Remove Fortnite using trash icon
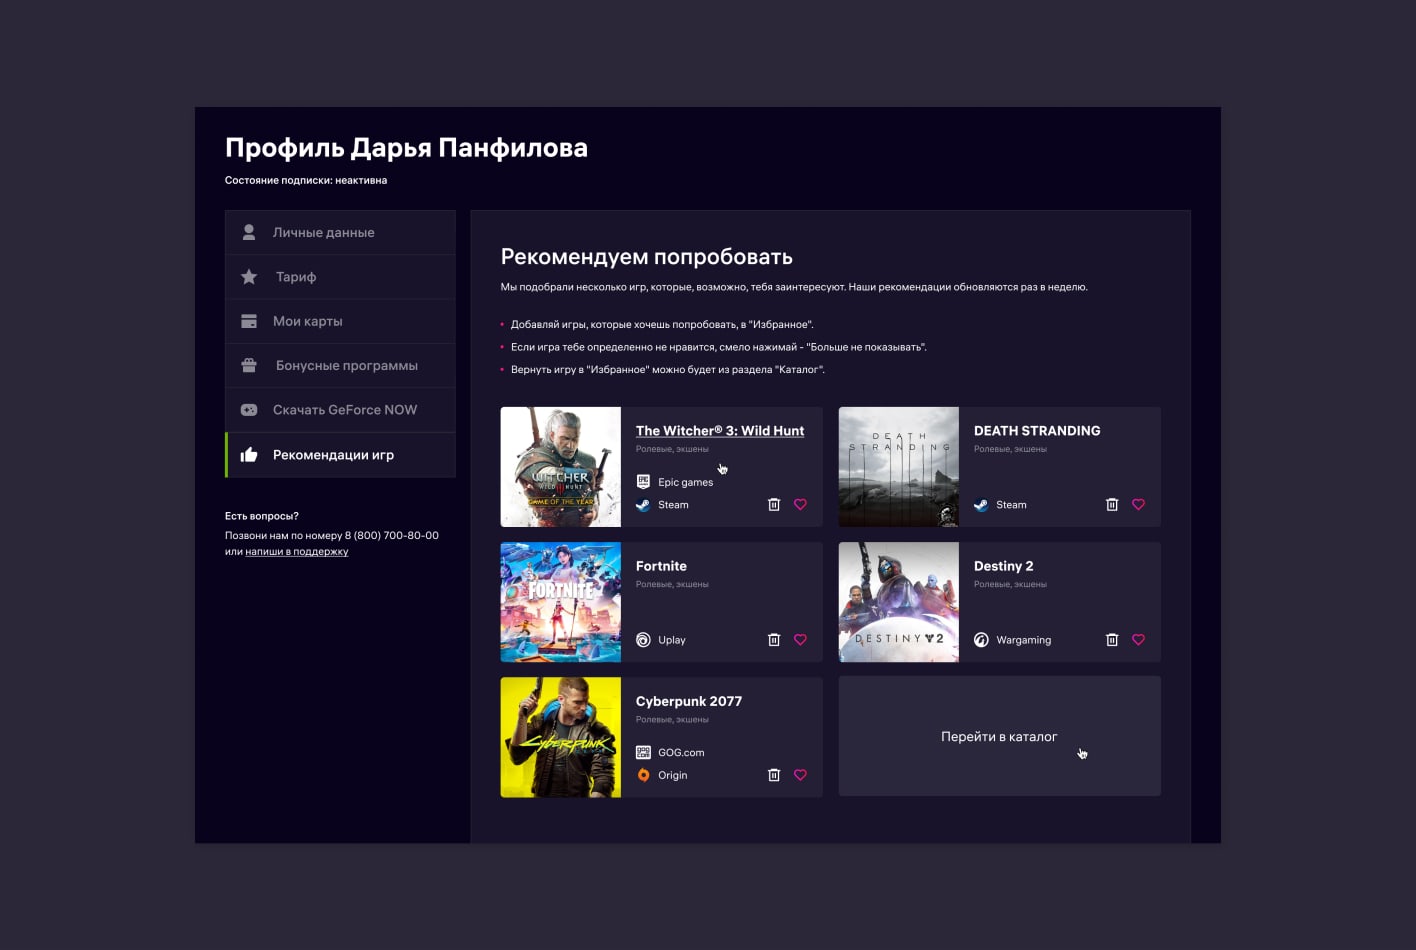1416x950 pixels. pos(774,640)
